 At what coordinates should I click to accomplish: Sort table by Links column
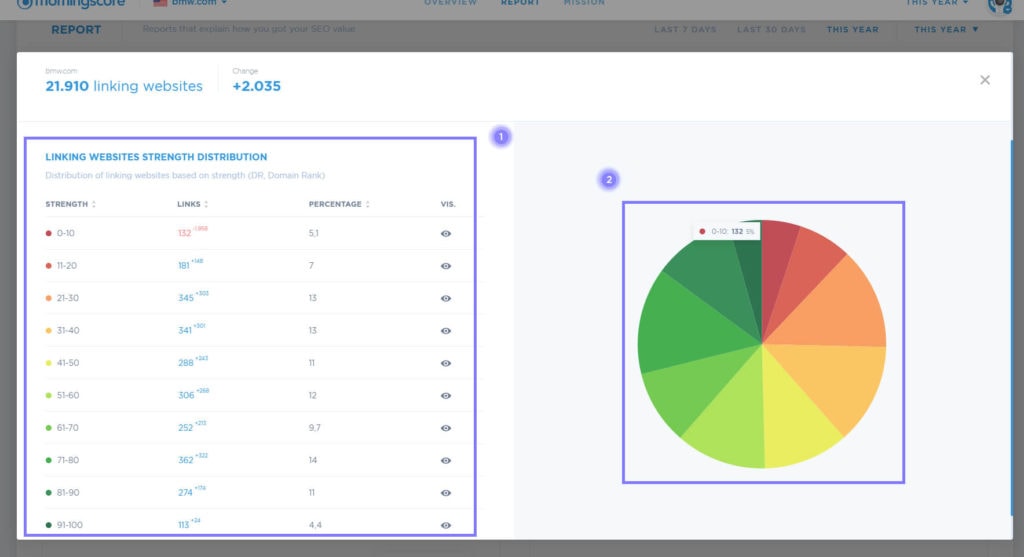(x=193, y=204)
